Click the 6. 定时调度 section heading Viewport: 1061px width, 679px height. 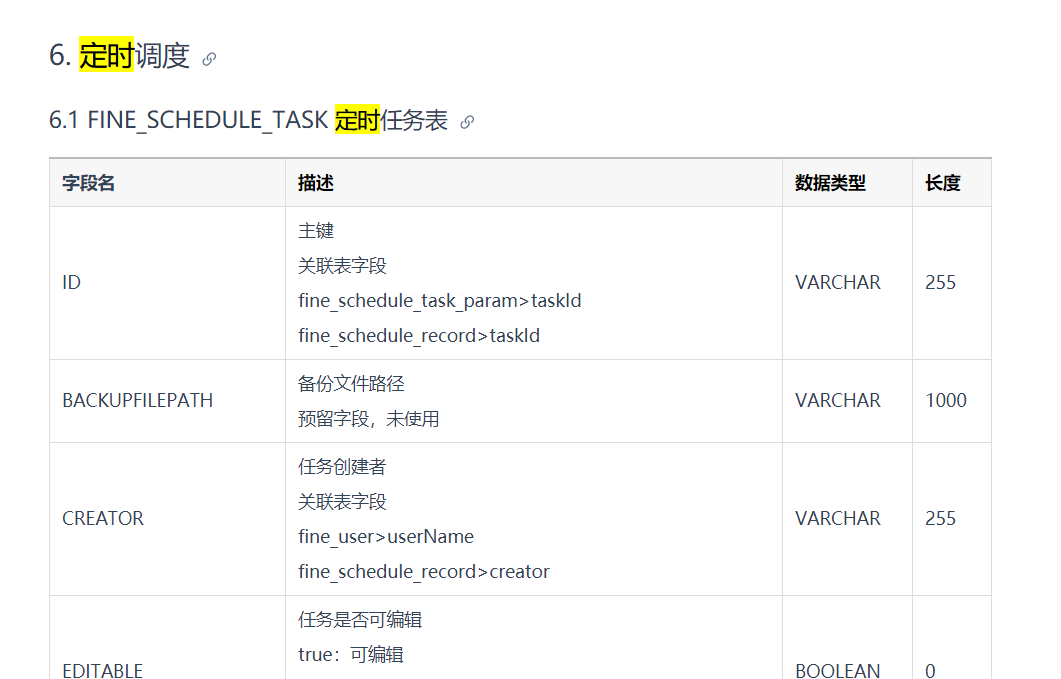point(119,56)
